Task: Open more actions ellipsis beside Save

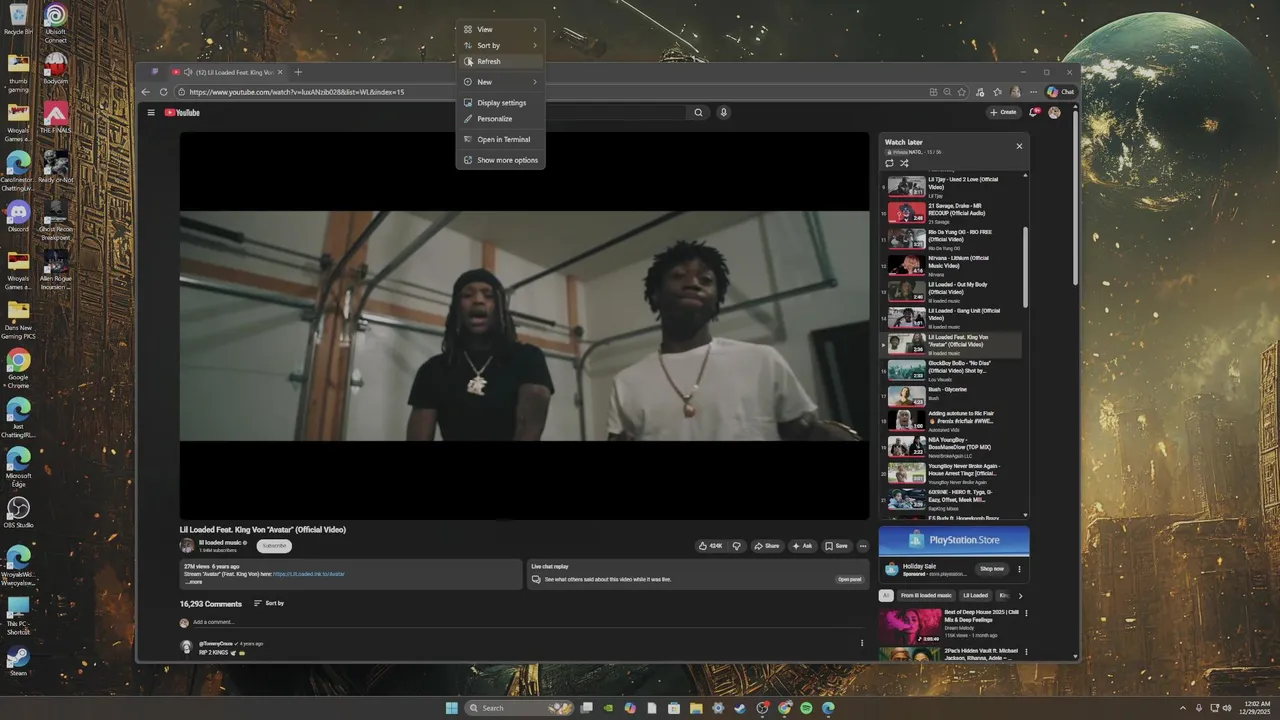Action: 863,546
